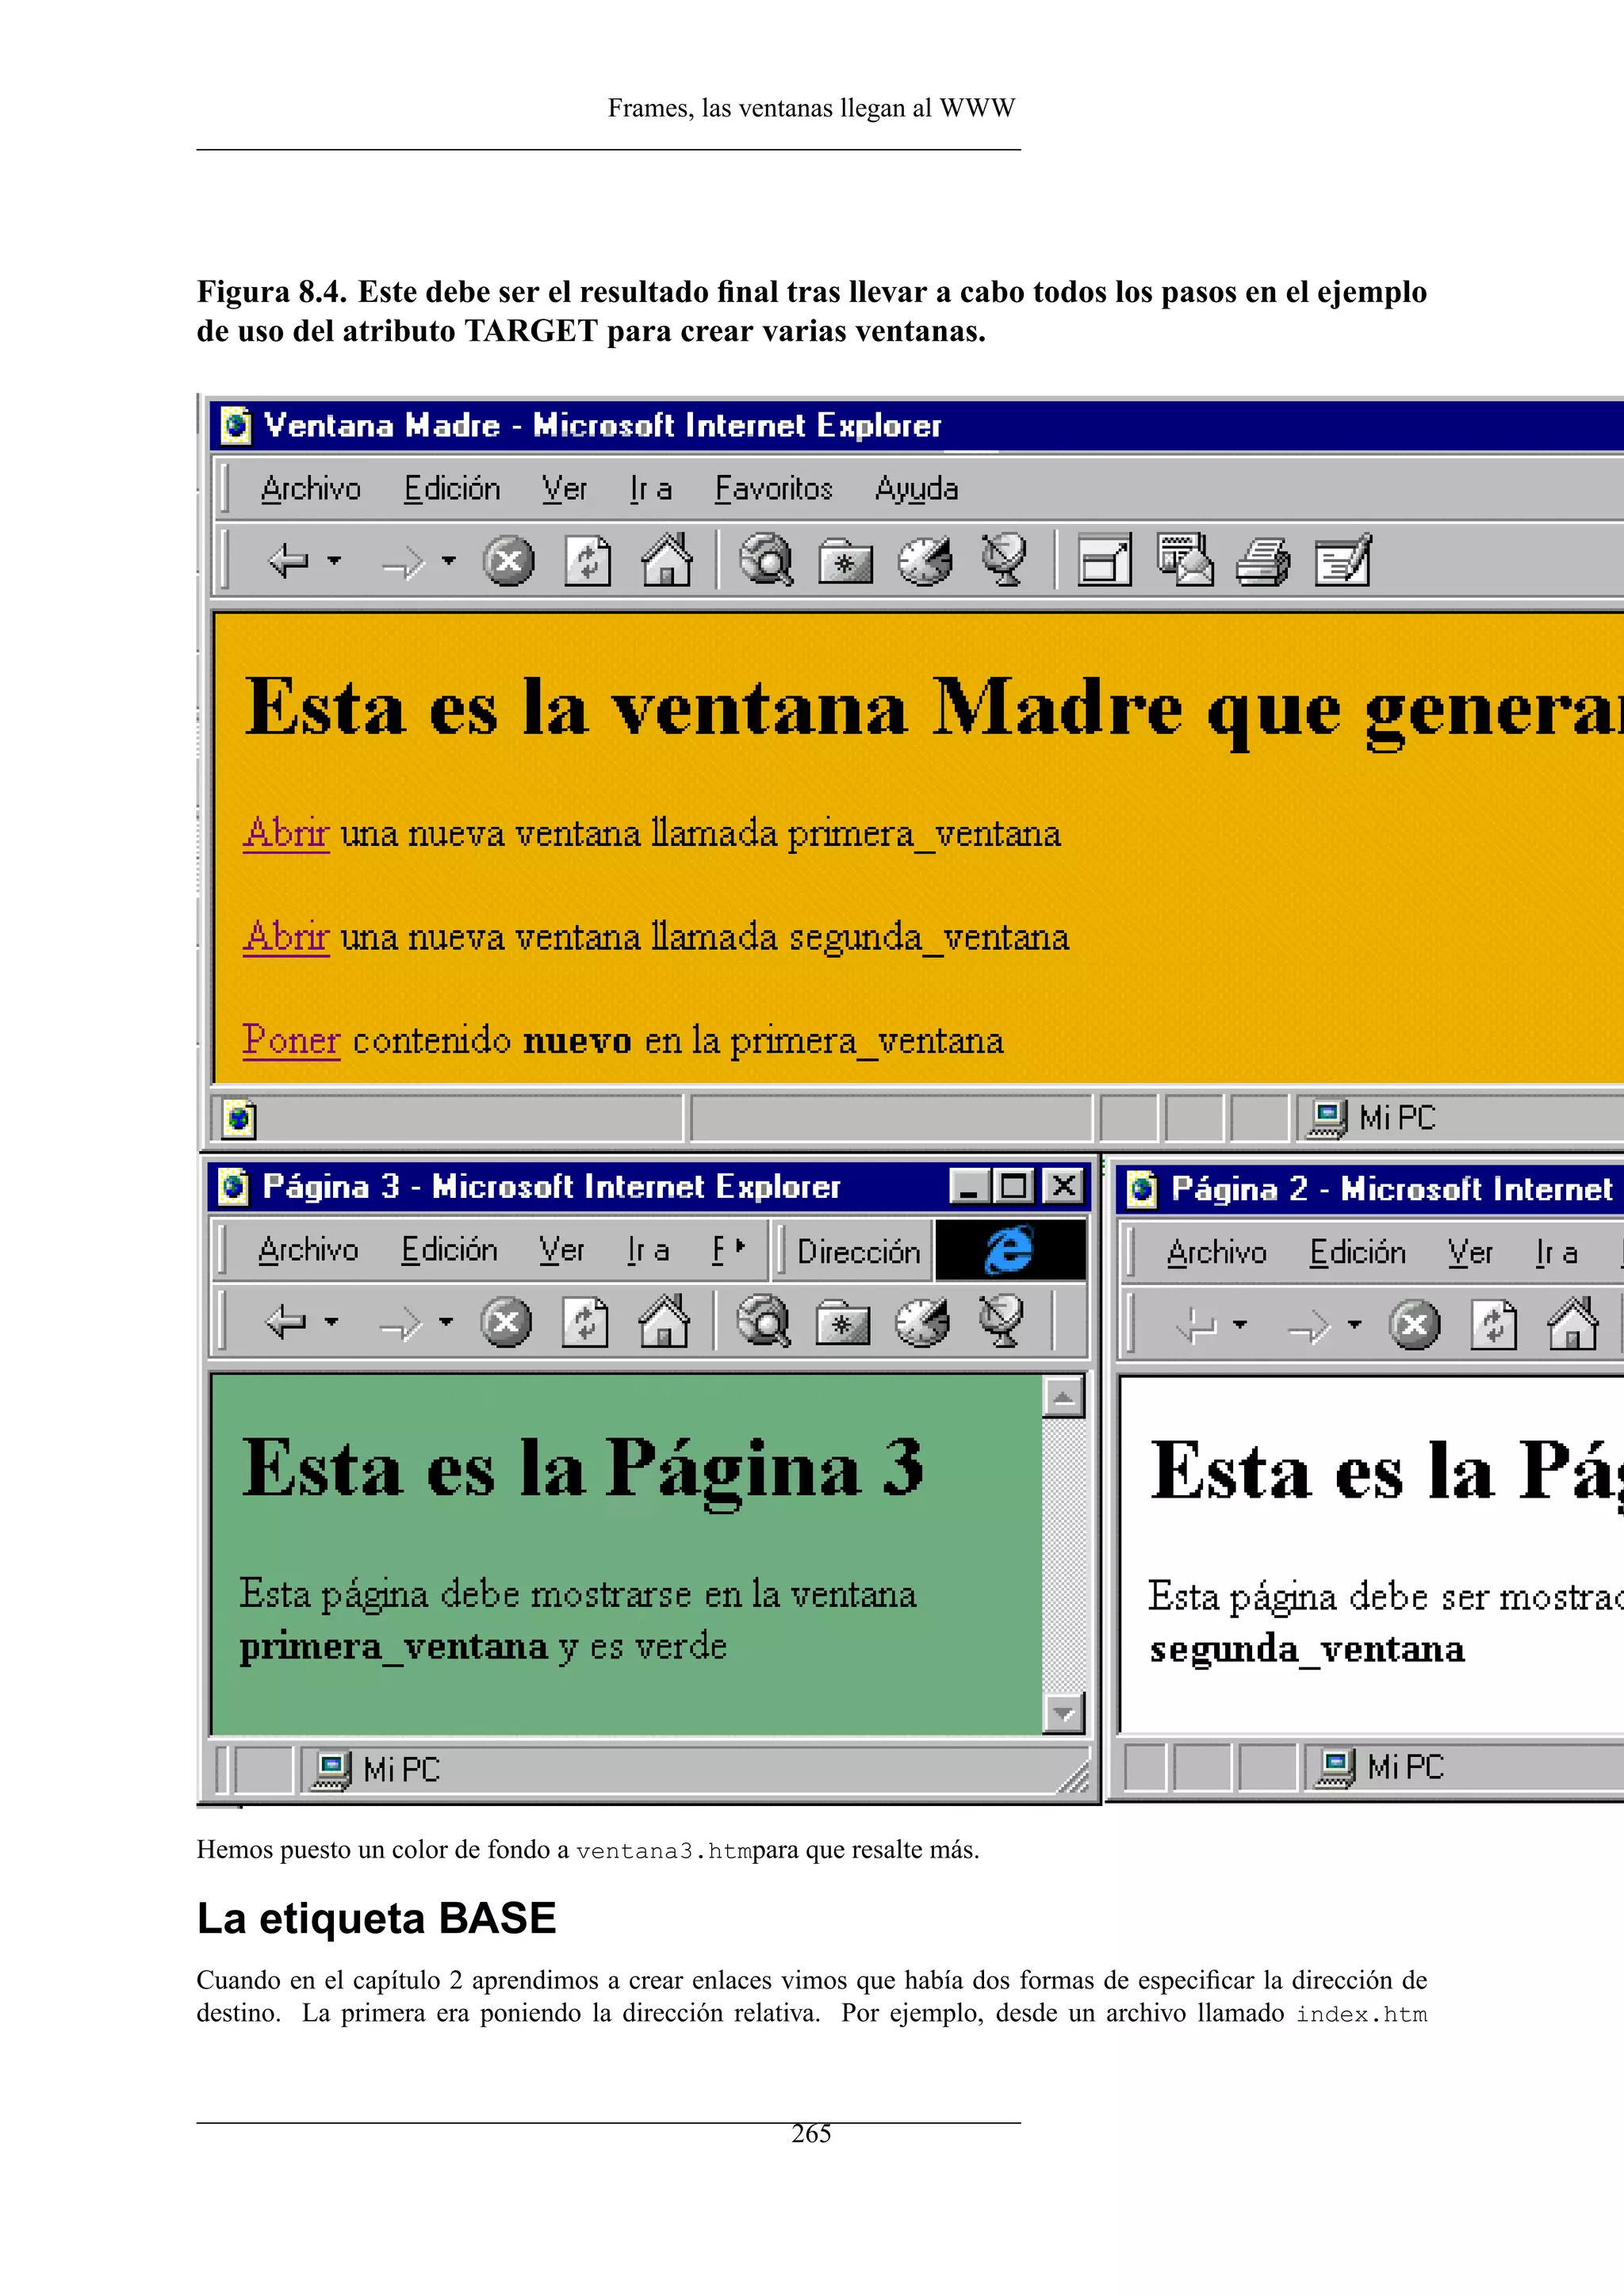Image resolution: width=1624 pixels, height=2296 pixels.
Task: Click Mail icon in Ventana Madre toolbar
Action: pos(1184,561)
